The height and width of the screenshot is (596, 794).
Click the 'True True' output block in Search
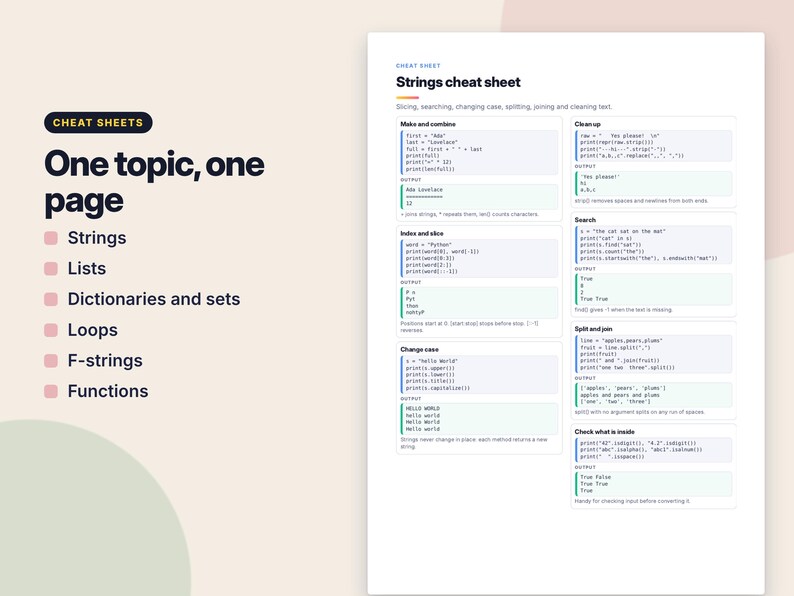click(653, 289)
